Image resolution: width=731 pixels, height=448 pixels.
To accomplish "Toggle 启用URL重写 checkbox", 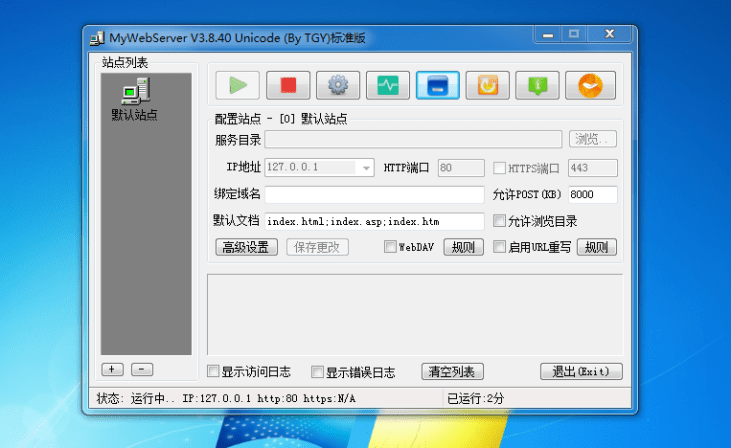I will [499, 247].
